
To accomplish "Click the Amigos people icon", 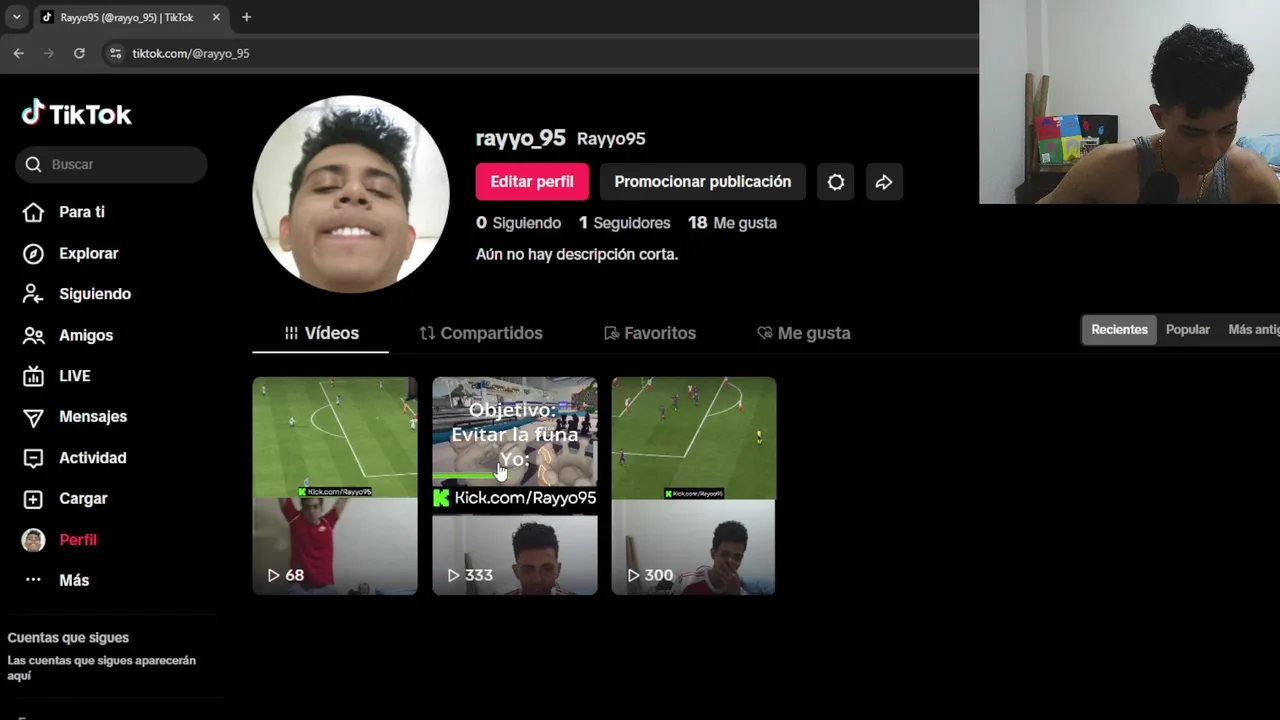I will 33,335.
